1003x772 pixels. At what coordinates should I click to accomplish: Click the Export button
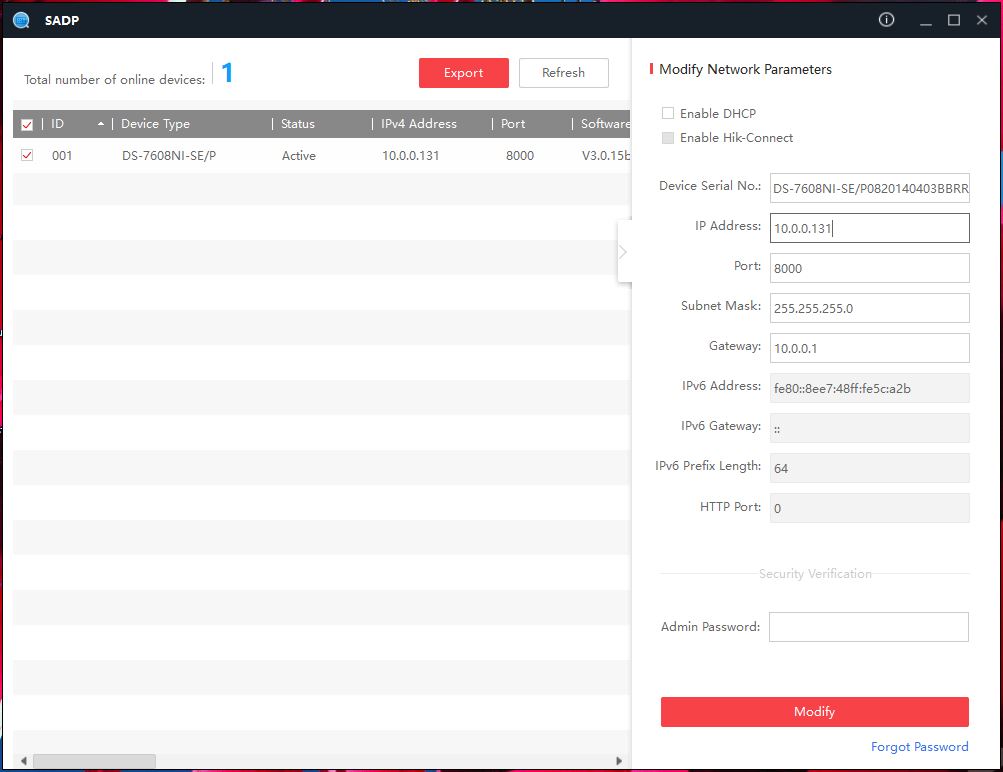coord(463,73)
